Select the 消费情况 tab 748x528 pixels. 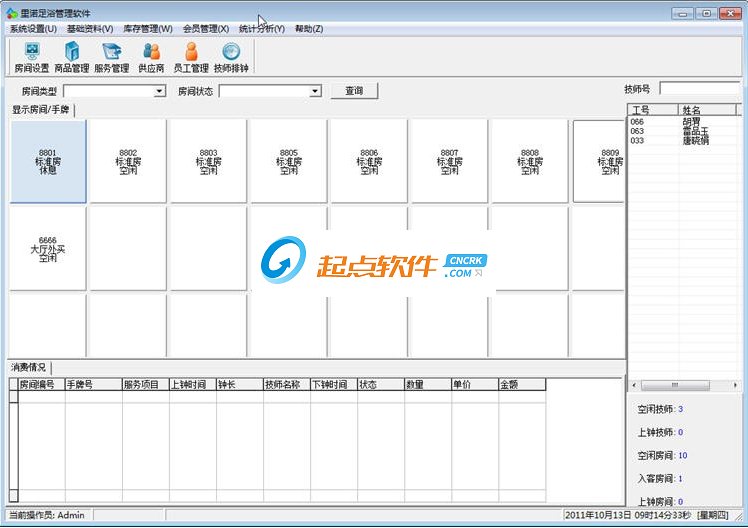pos(29,367)
